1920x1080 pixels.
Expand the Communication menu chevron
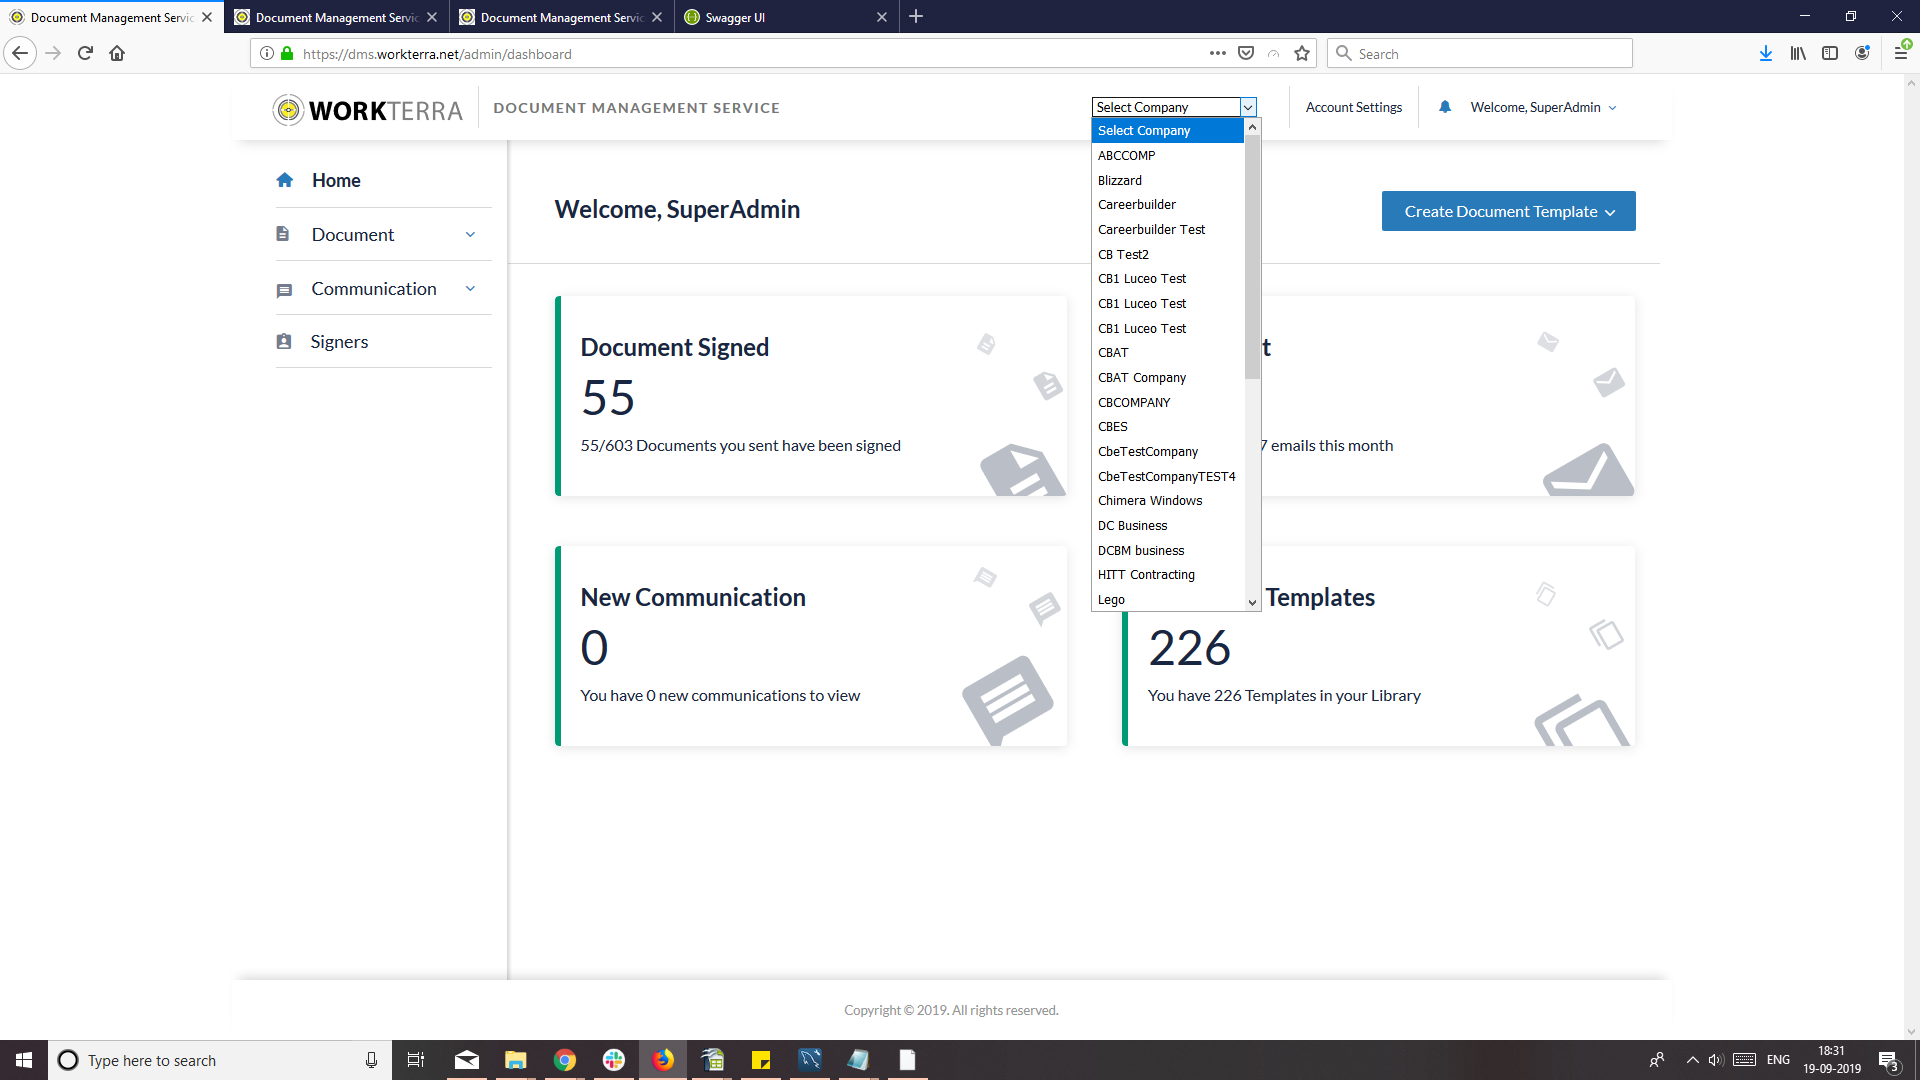(x=470, y=288)
